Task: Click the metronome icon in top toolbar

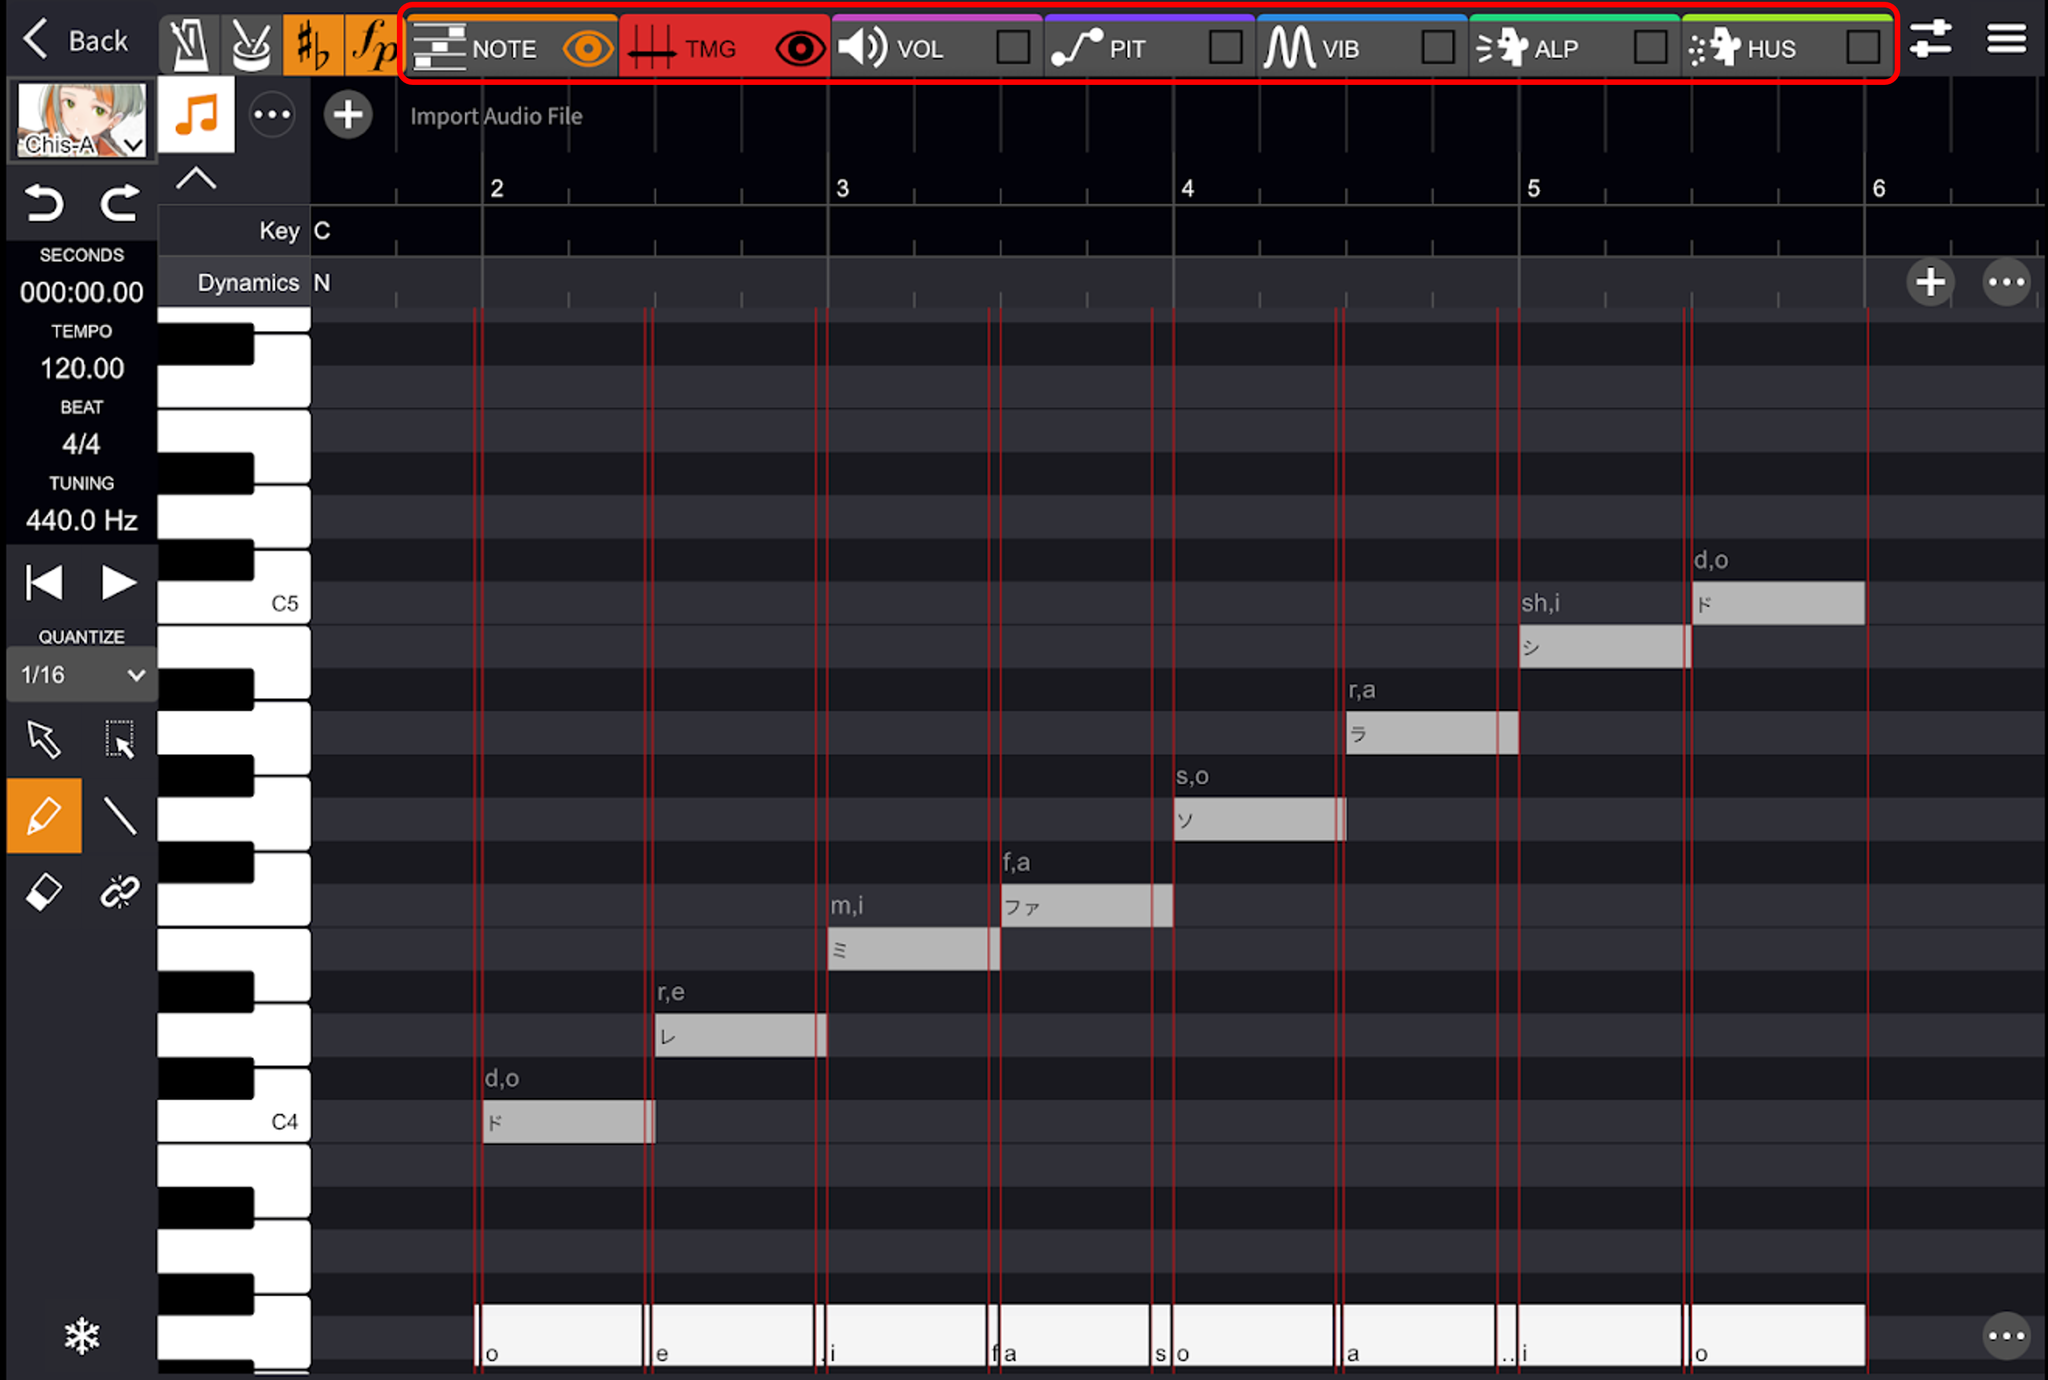Action: click(x=188, y=45)
